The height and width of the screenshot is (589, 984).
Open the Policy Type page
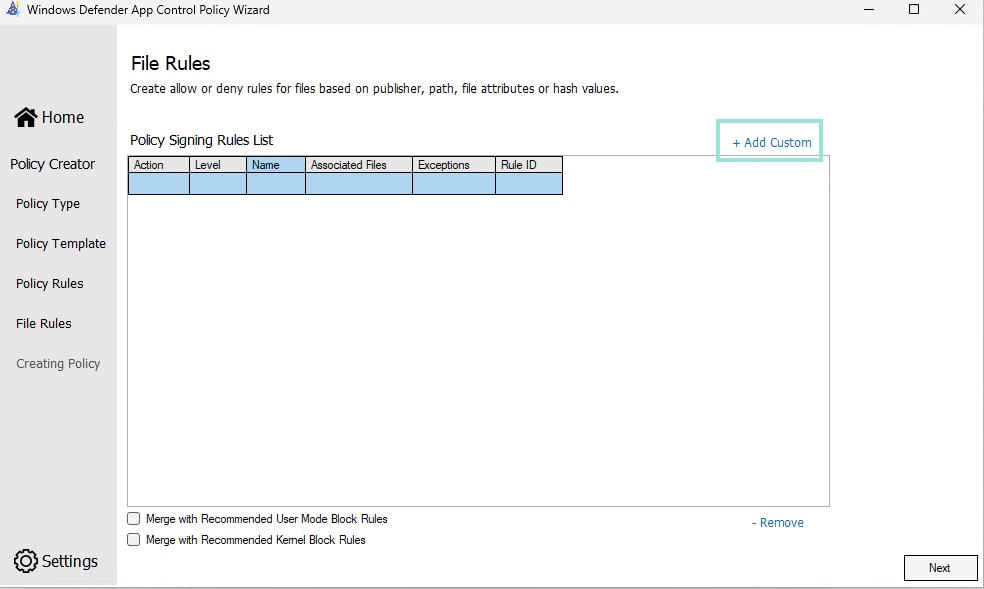tap(48, 204)
